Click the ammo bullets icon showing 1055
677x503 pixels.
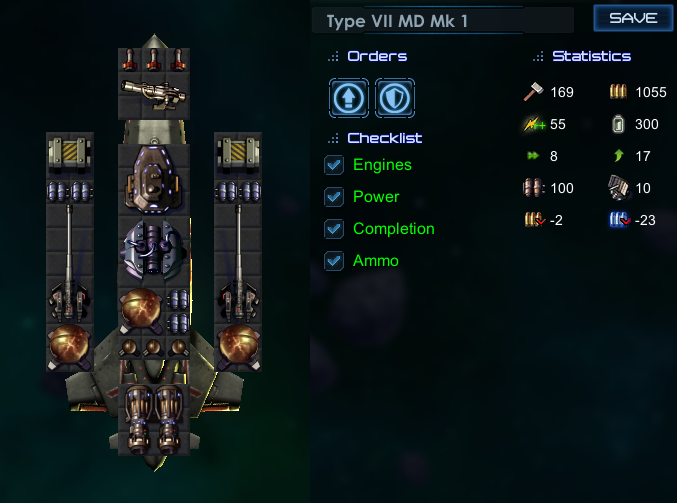pyautogui.click(x=618, y=92)
